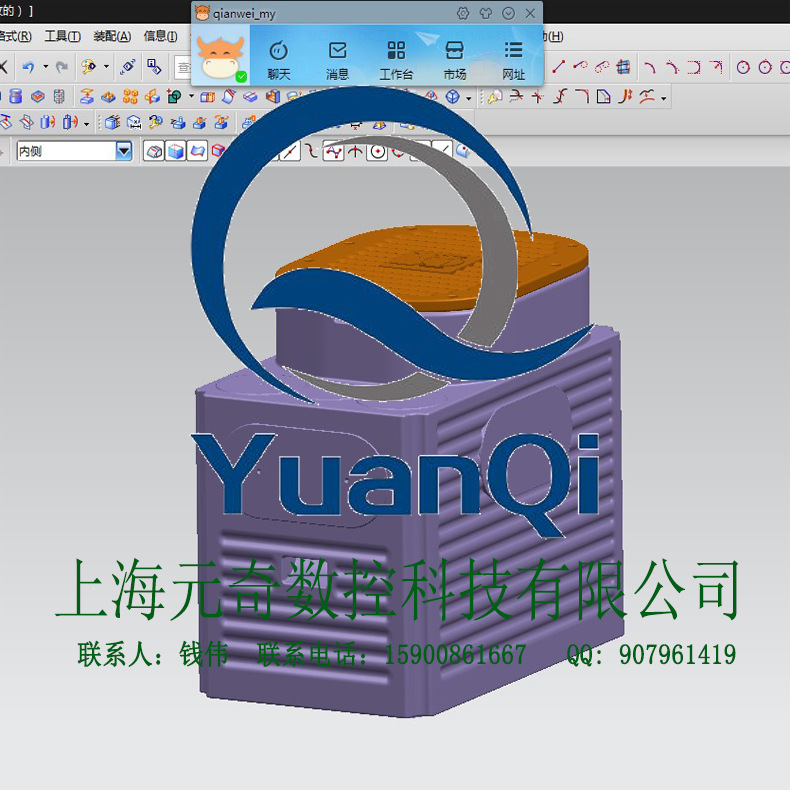Open the 装配(A) menu

[112, 36]
